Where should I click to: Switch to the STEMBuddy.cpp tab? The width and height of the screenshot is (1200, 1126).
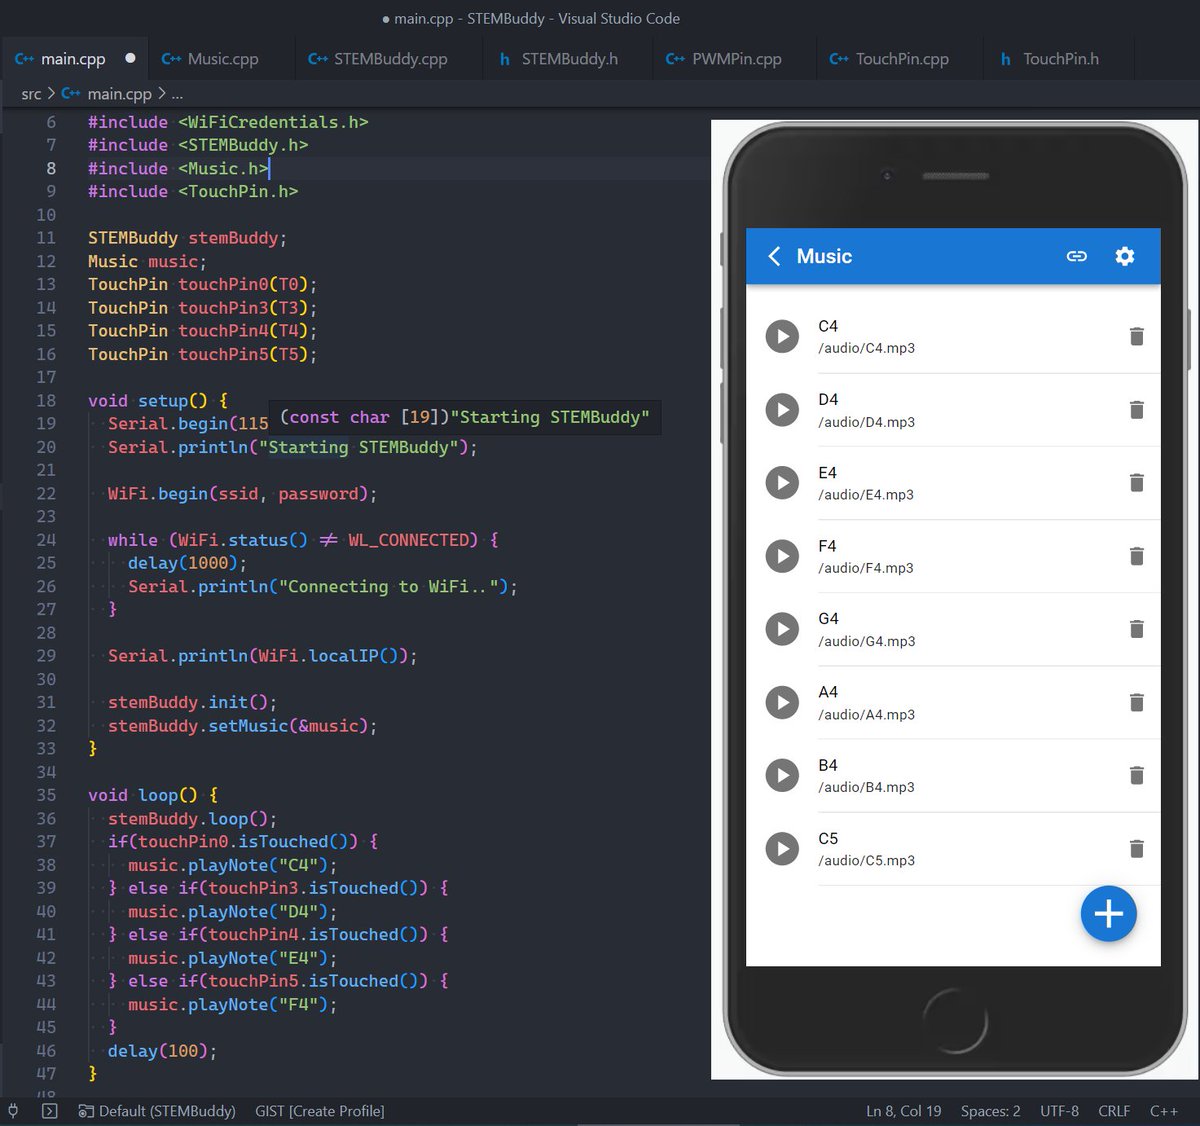point(390,59)
